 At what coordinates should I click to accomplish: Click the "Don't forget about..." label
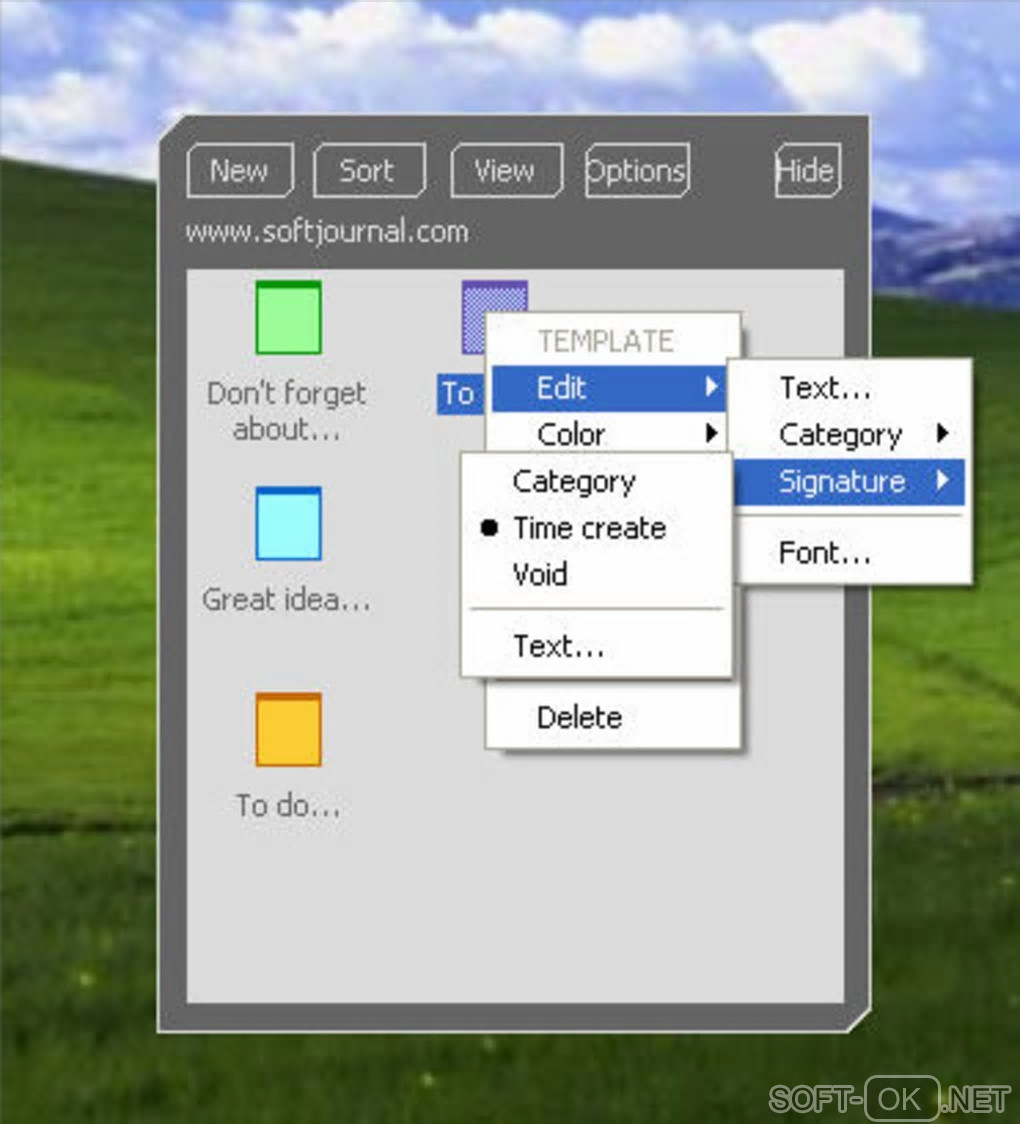point(287,411)
